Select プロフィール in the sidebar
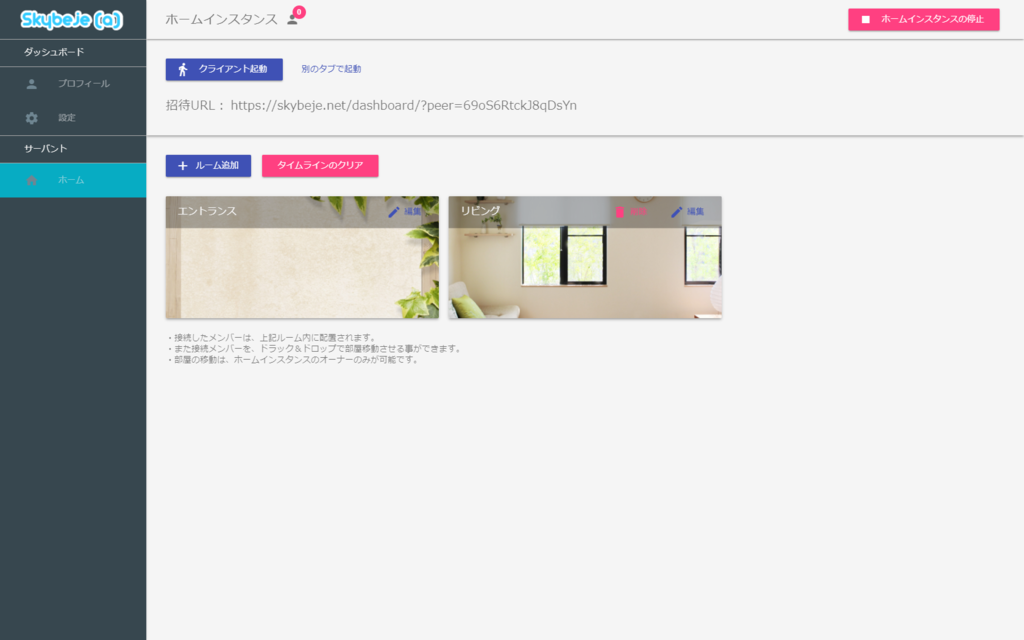The height and width of the screenshot is (640, 1024). (73, 84)
